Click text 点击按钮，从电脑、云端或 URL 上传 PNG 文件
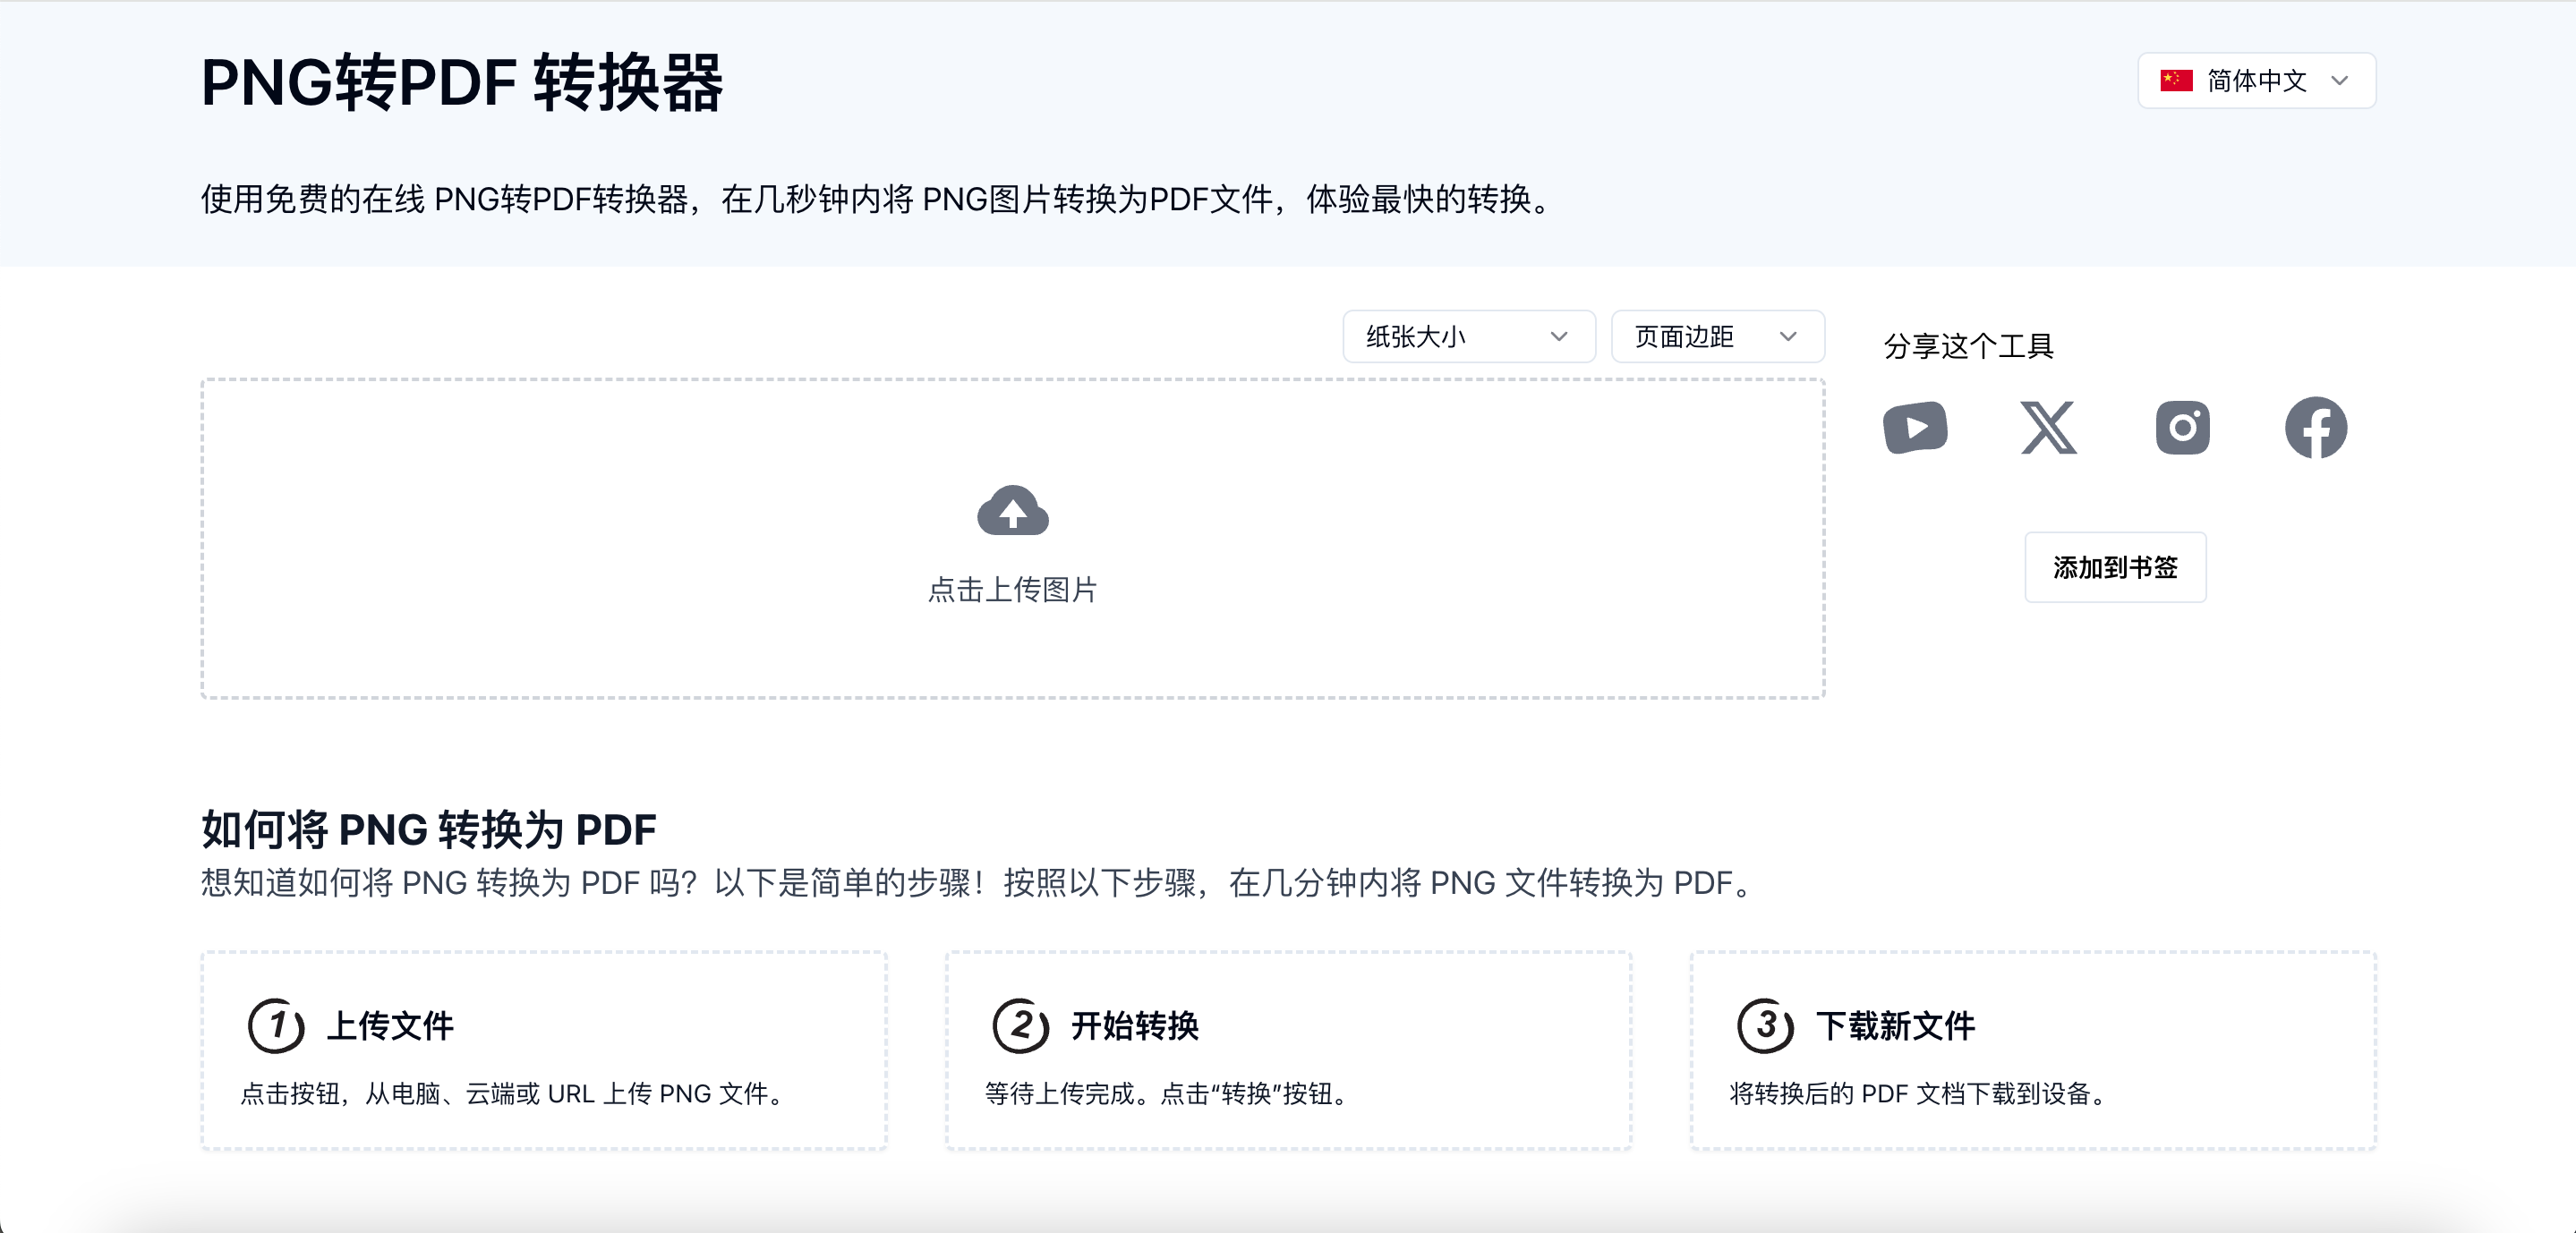Image resolution: width=2576 pixels, height=1233 pixels. [x=515, y=1094]
